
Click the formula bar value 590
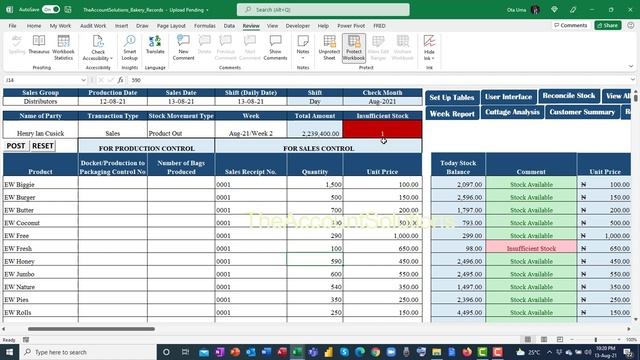(x=136, y=80)
